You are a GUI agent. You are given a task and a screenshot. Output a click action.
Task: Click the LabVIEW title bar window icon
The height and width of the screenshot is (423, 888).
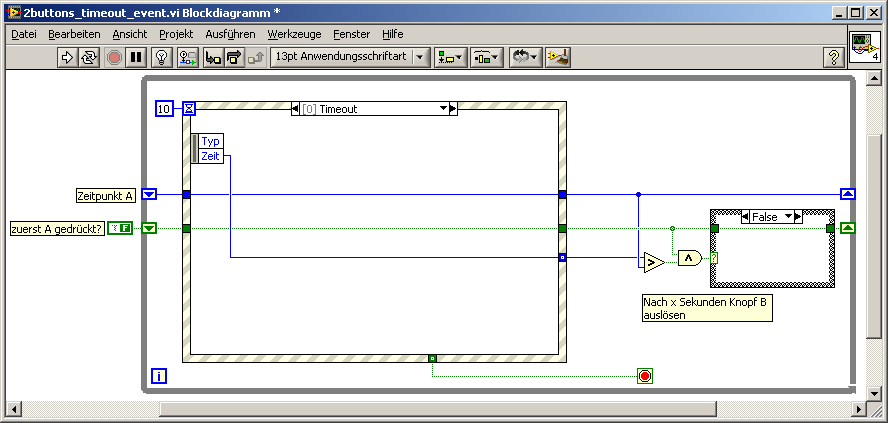click(14, 12)
